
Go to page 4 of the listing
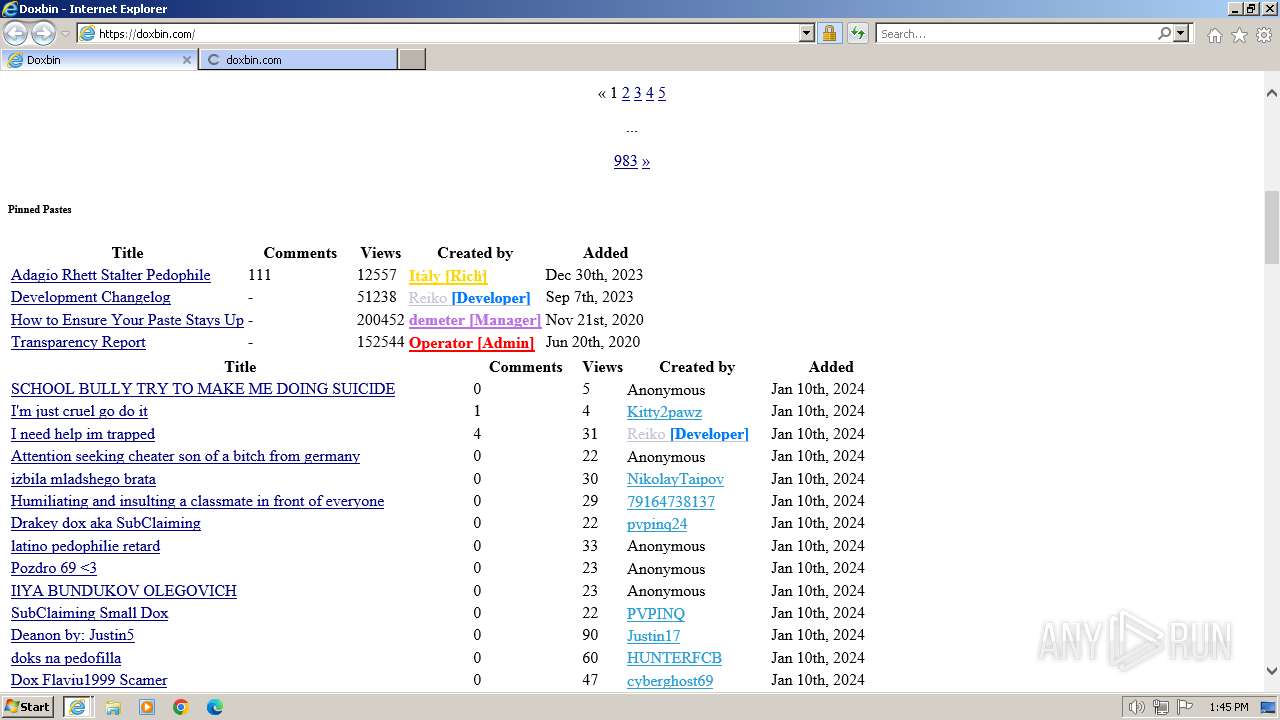tap(650, 93)
